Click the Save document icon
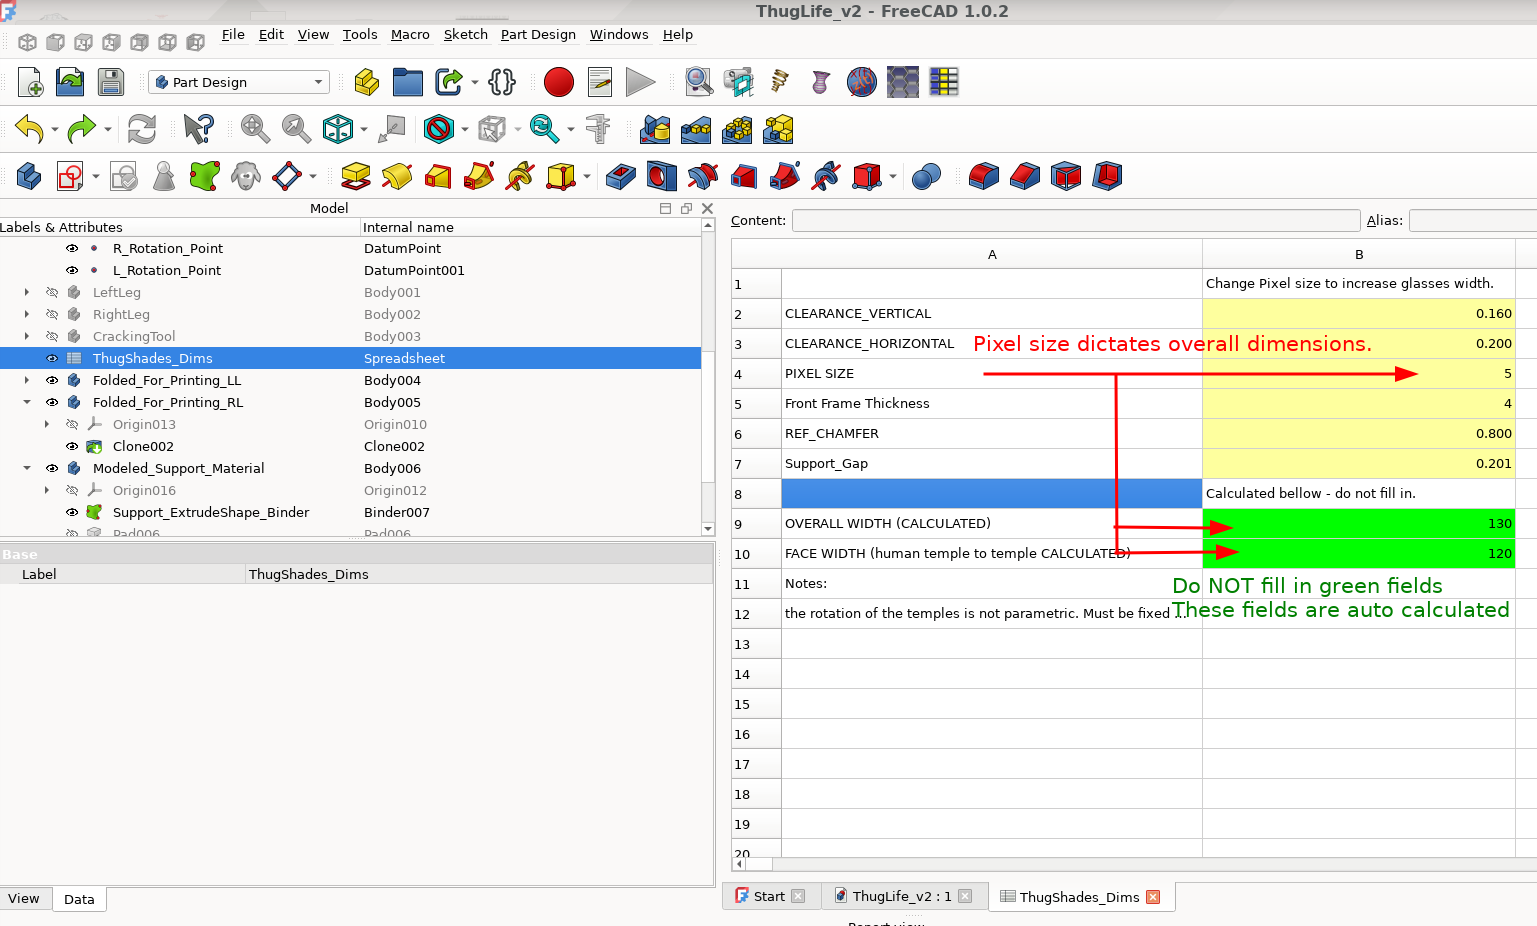The width and height of the screenshot is (1537, 926). click(x=110, y=82)
